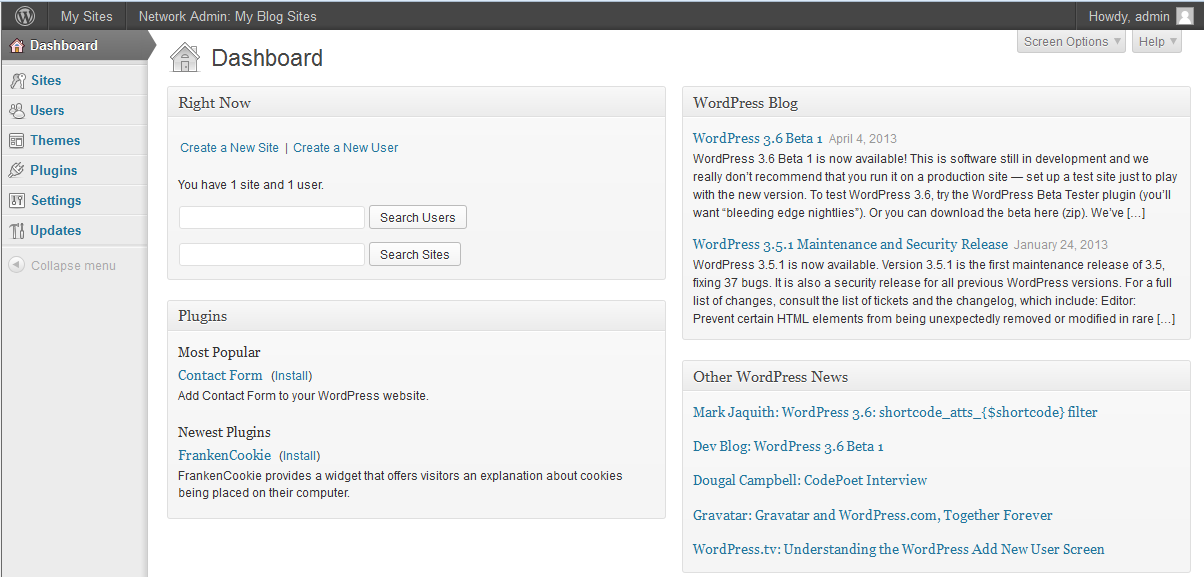The width and height of the screenshot is (1204, 577).
Task: Open Mark Jaquith shortcode_atts filter news link
Action: coord(895,412)
